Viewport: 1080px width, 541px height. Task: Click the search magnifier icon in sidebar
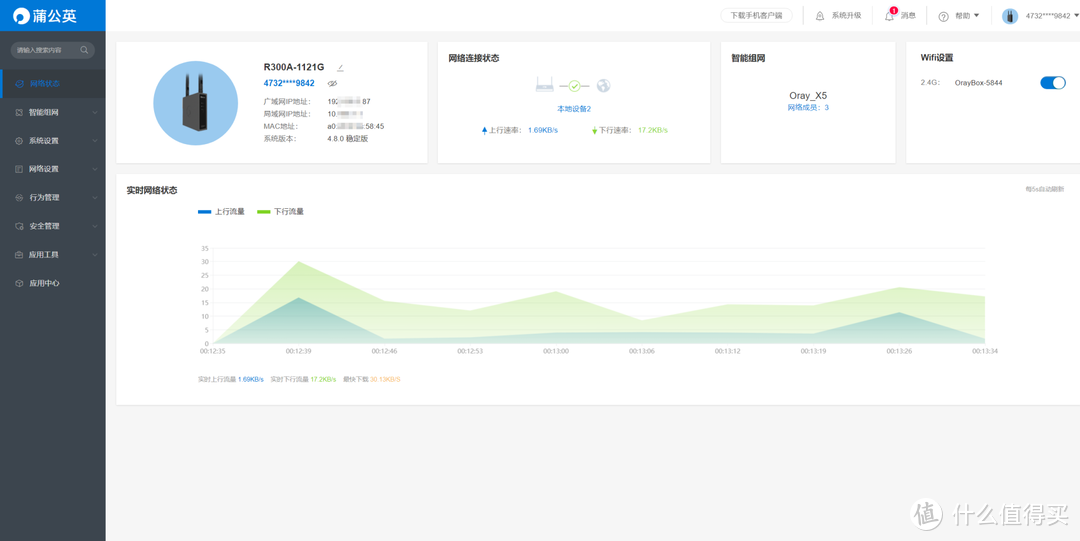click(85, 50)
